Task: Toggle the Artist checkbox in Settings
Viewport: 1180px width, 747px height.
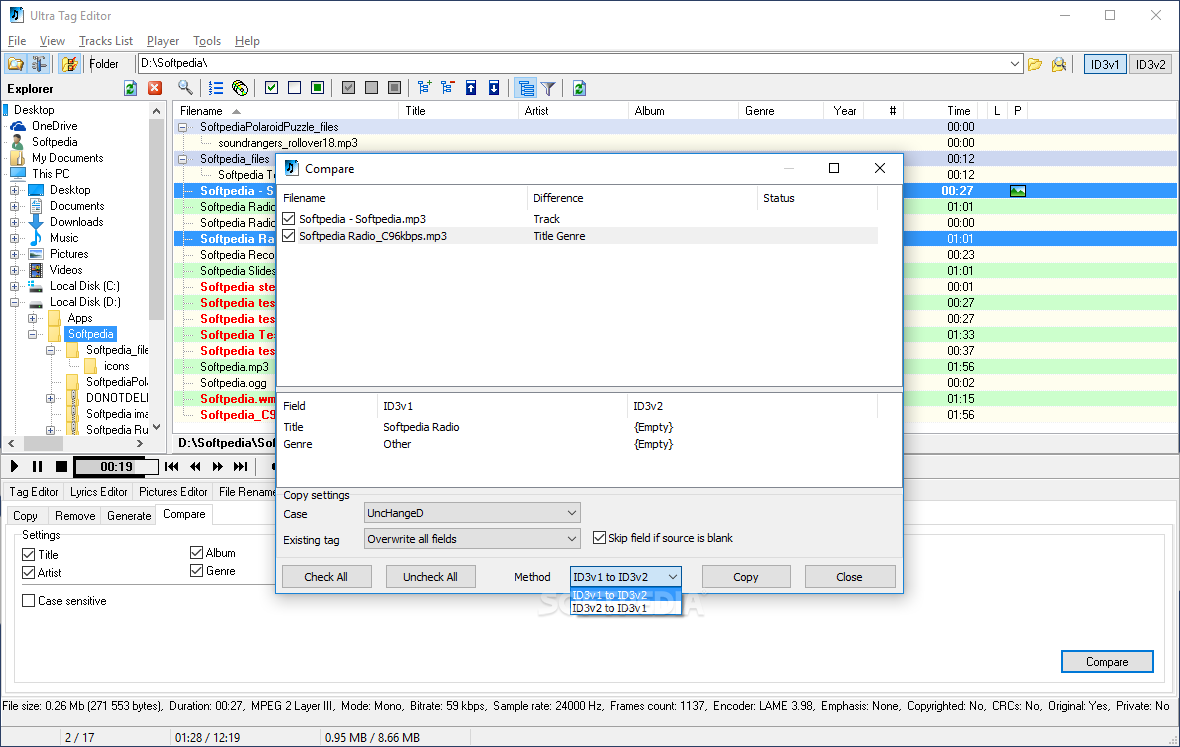Action: pos(29,572)
